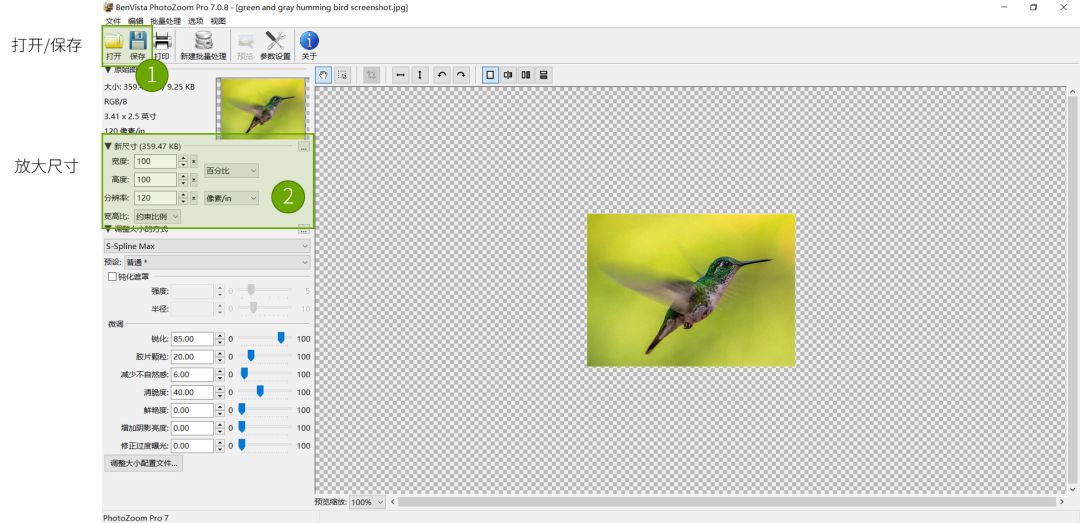Click the 打开 (Open) toolbar icon
Image resolution: width=1080 pixels, height=523 pixels.
coord(114,43)
